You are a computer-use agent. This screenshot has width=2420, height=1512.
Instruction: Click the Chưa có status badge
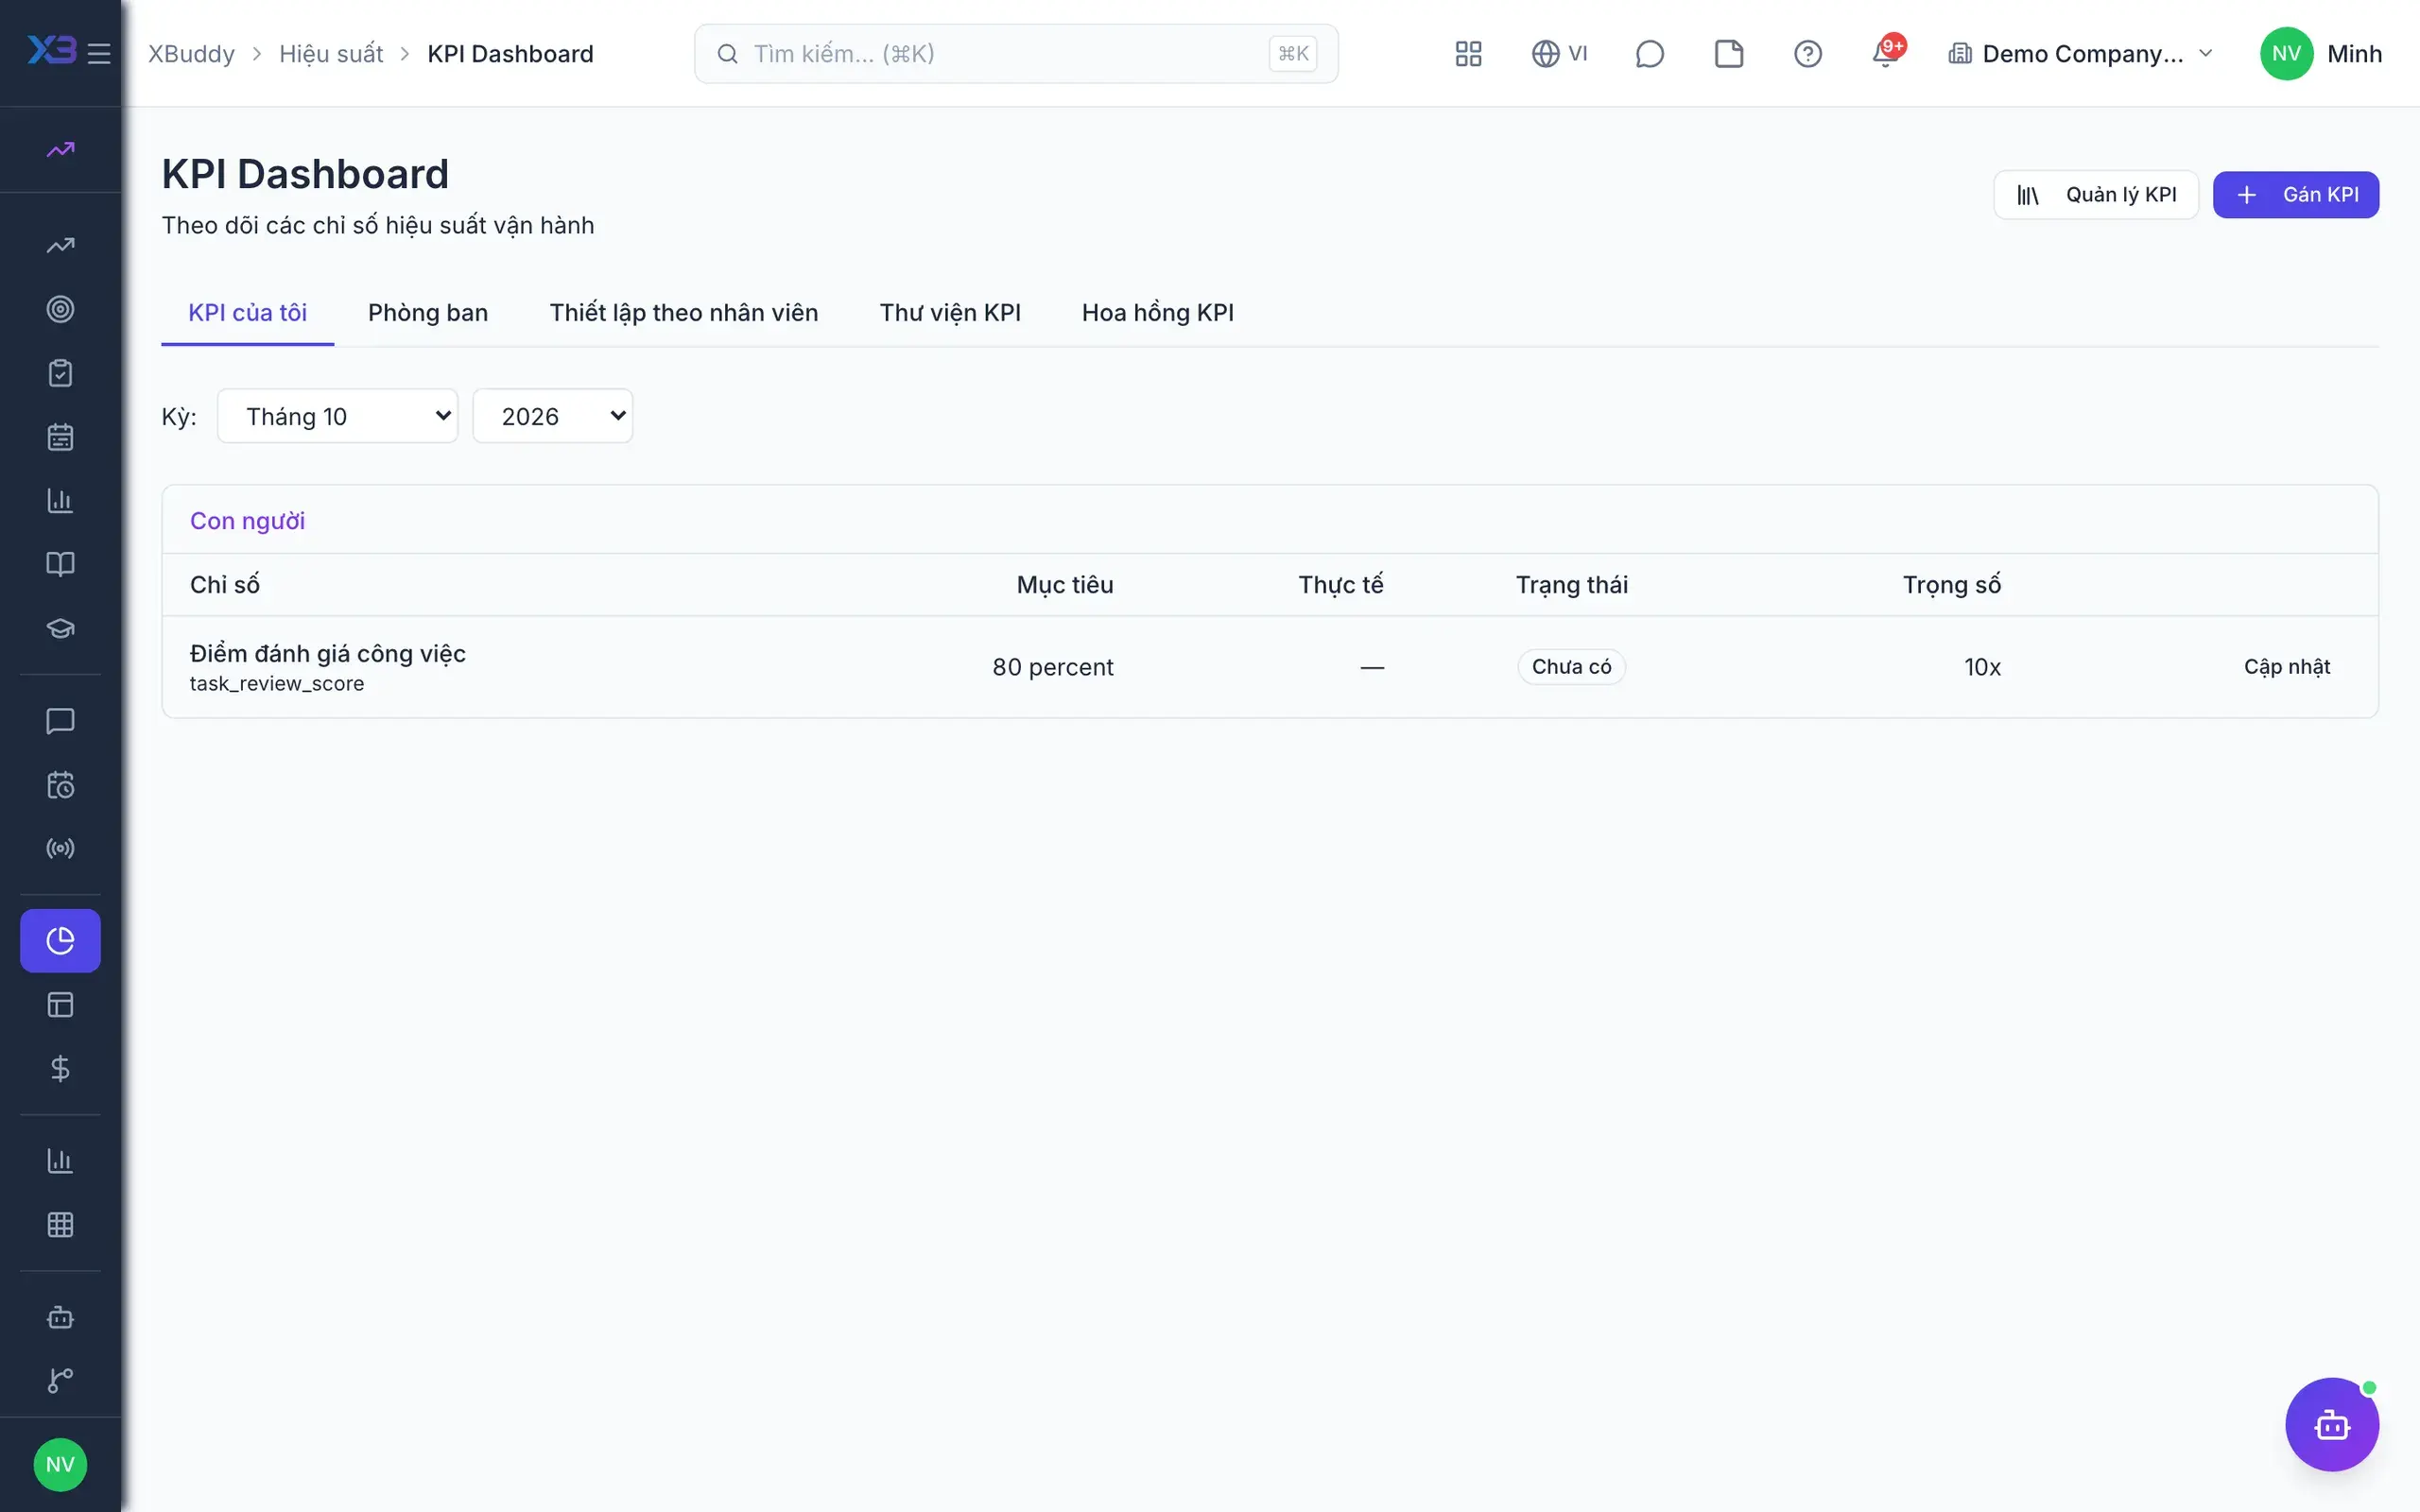1571,667
